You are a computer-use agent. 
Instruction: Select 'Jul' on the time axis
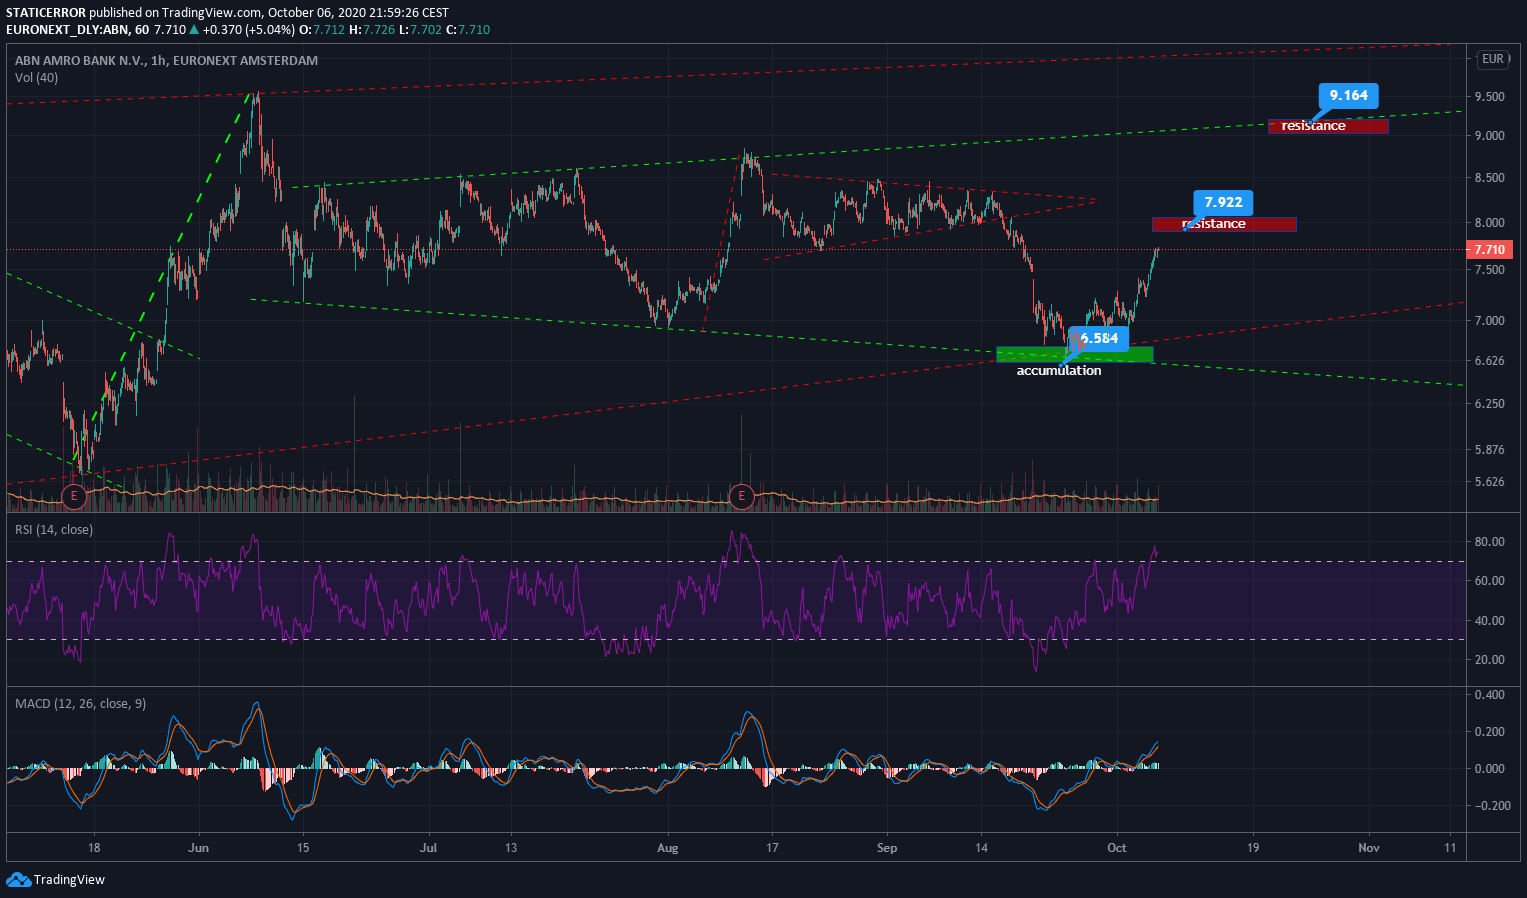pyautogui.click(x=429, y=848)
